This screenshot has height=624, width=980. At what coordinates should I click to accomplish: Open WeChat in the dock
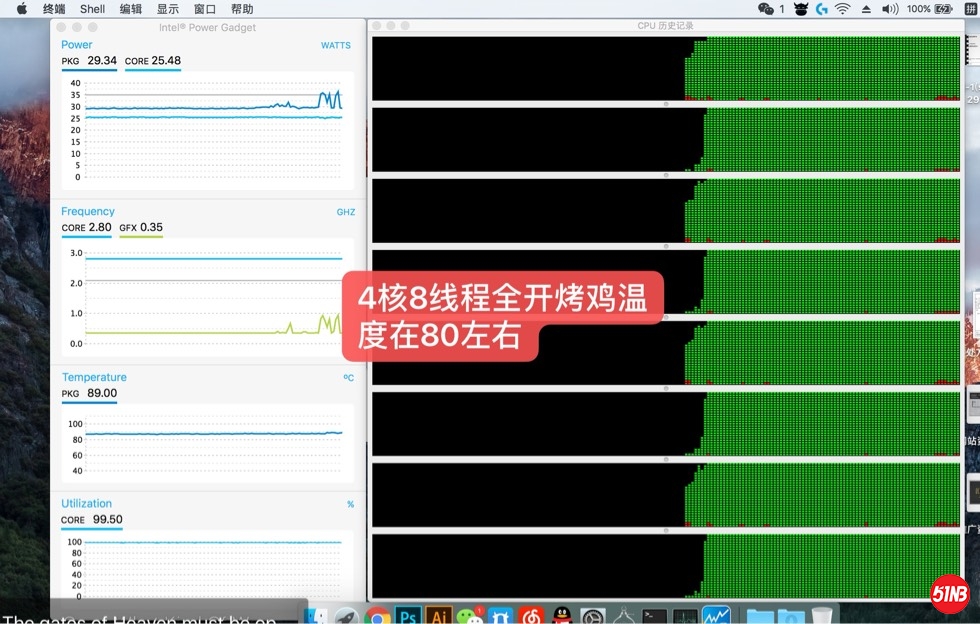(469, 616)
